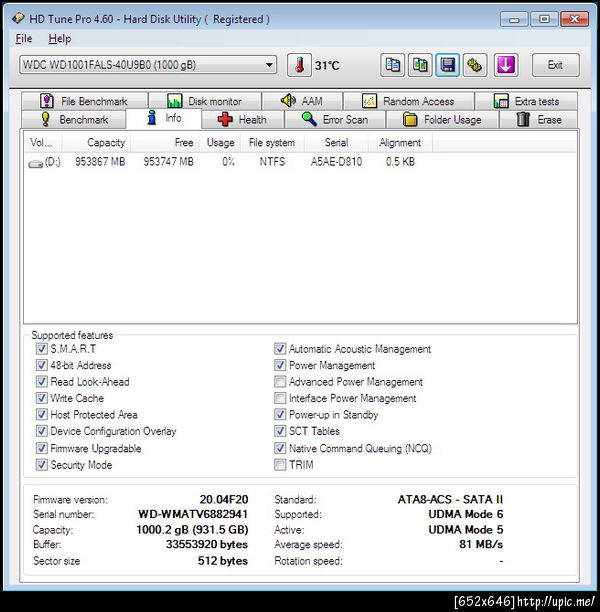This screenshot has height=612, width=600.
Task: Check the Advanced Power Management checkbox
Action: [x=280, y=381]
